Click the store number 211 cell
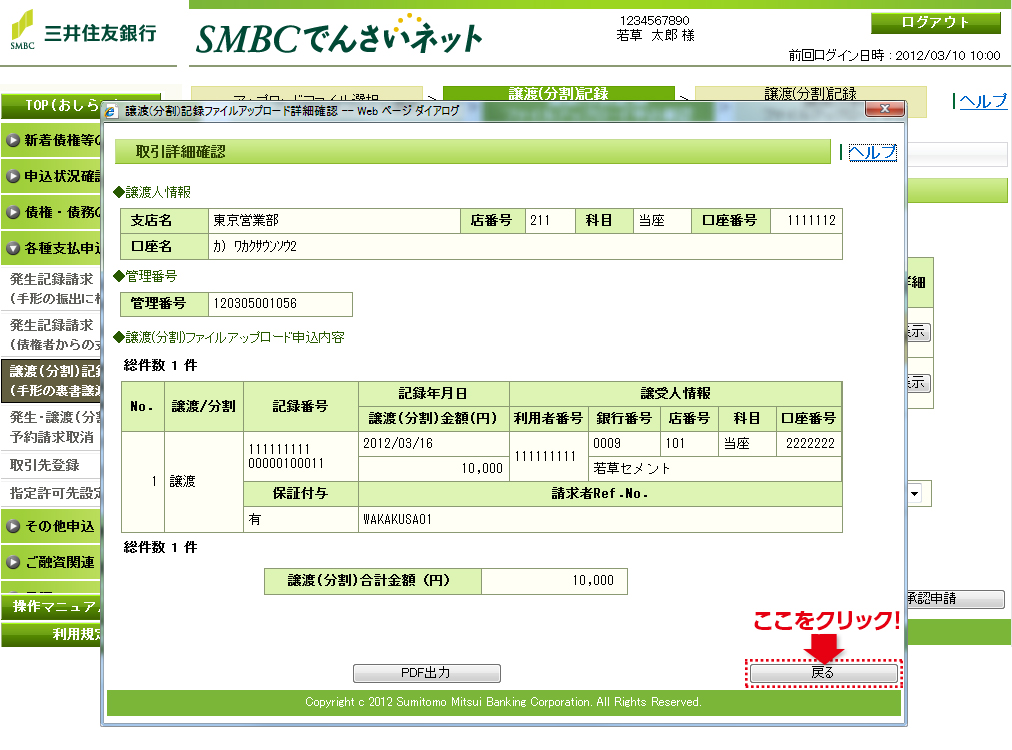 tap(551, 221)
